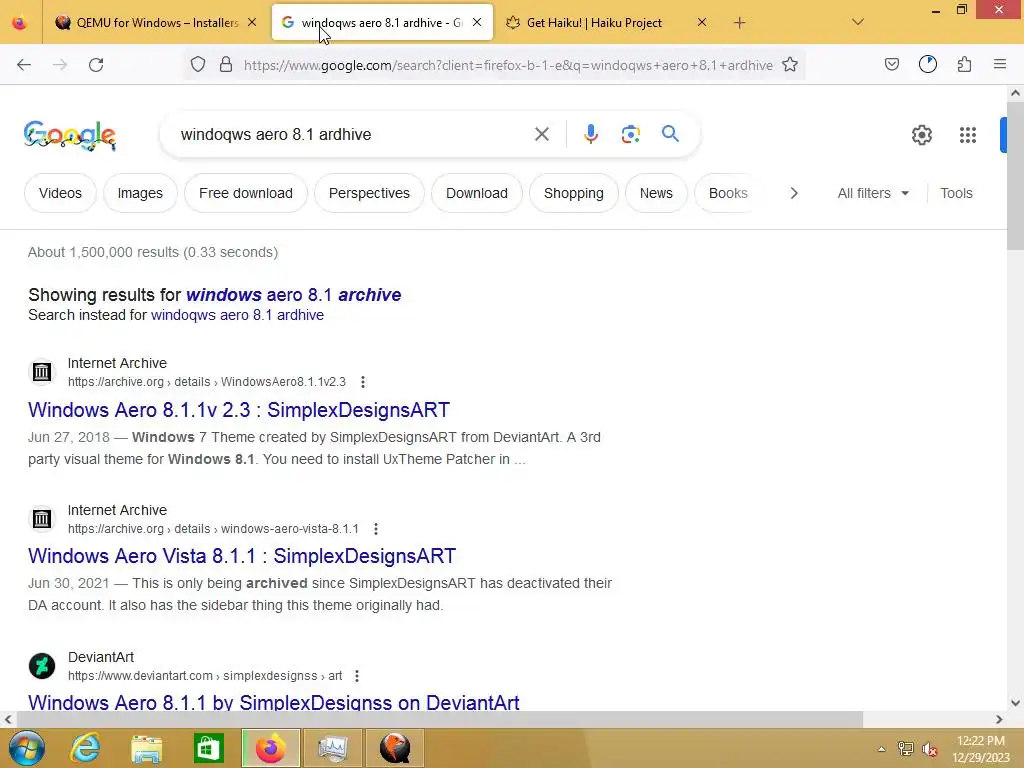The height and width of the screenshot is (768, 1024).
Task: Reload the current Google search page
Action: click(x=96, y=65)
